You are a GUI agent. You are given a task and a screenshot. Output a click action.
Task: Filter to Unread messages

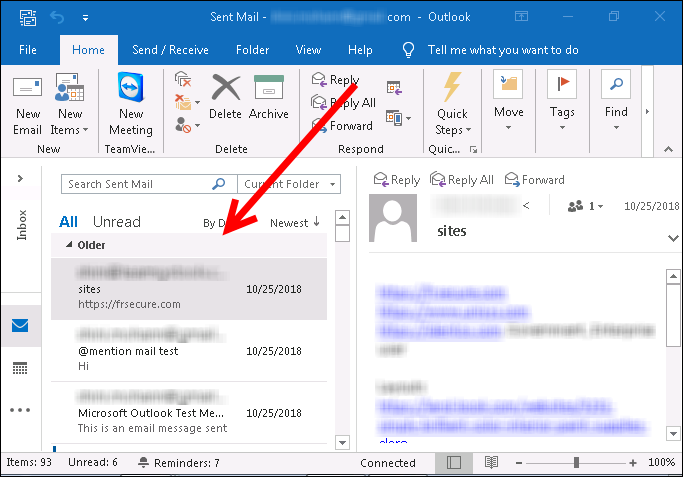point(117,222)
